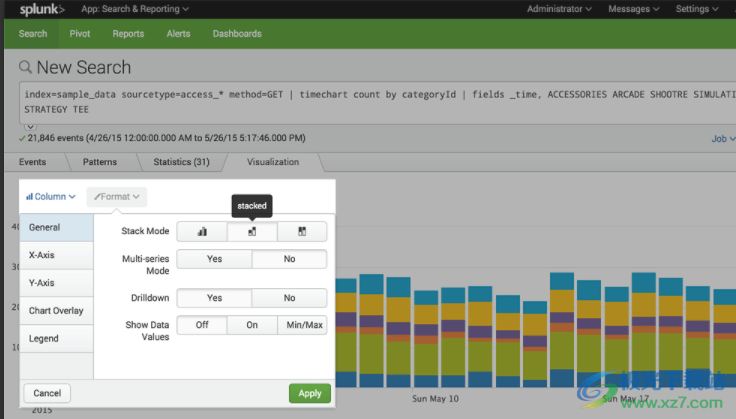Click inside the search query input

click(377, 102)
